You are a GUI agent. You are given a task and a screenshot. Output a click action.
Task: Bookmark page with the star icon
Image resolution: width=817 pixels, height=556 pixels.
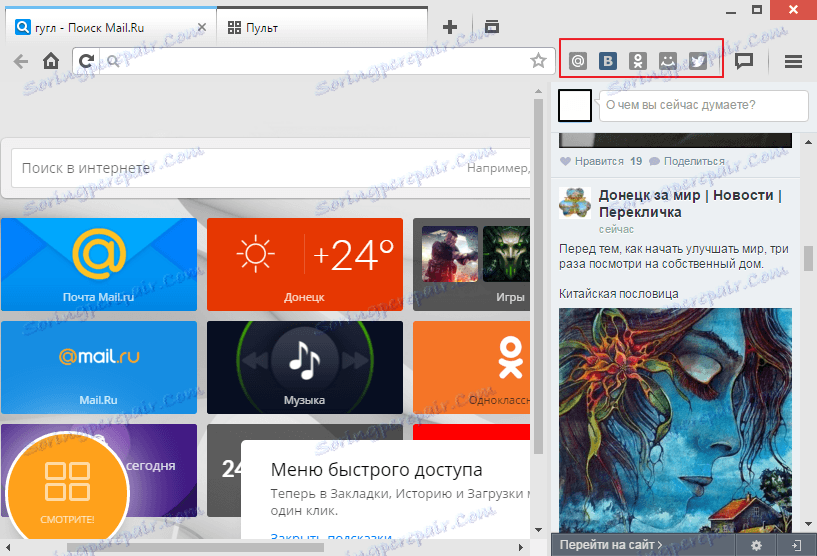pyautogui.click(x=538, y=60)
